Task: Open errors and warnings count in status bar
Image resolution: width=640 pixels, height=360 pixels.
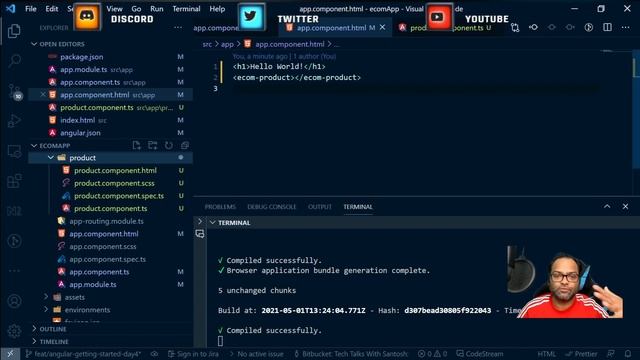Action: 433,354
